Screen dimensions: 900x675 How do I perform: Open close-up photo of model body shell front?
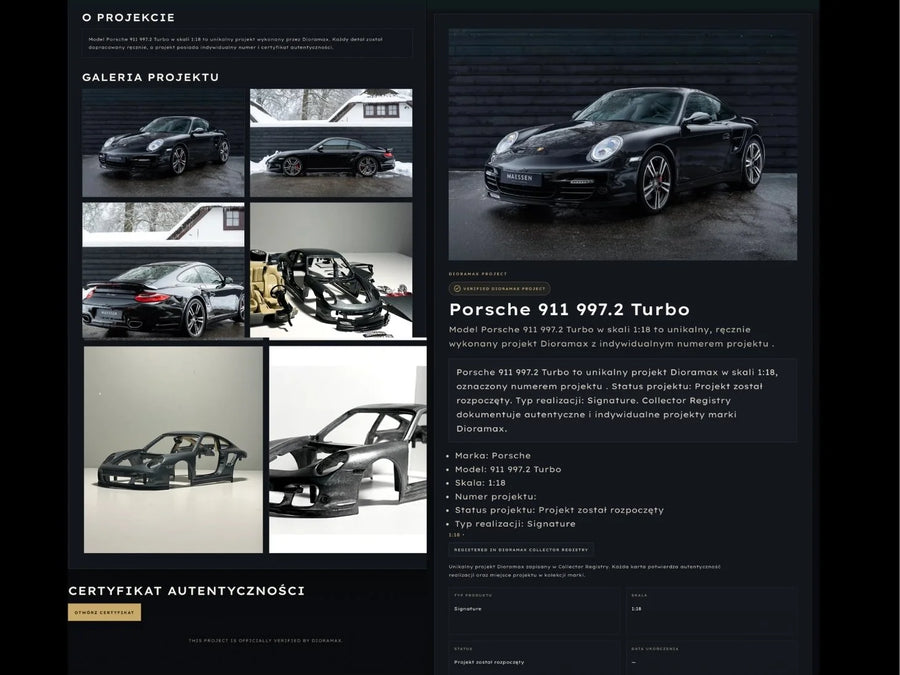click(348, 449)
